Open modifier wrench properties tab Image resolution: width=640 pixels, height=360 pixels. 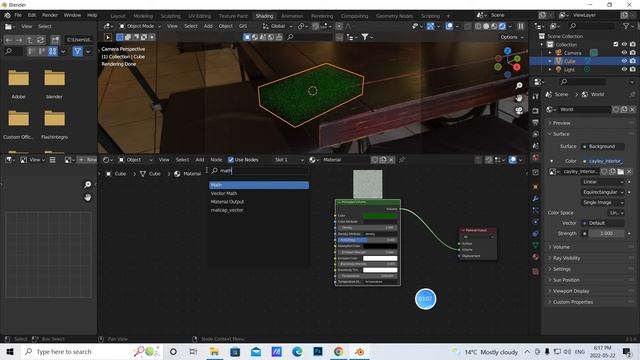coord(536,199)
